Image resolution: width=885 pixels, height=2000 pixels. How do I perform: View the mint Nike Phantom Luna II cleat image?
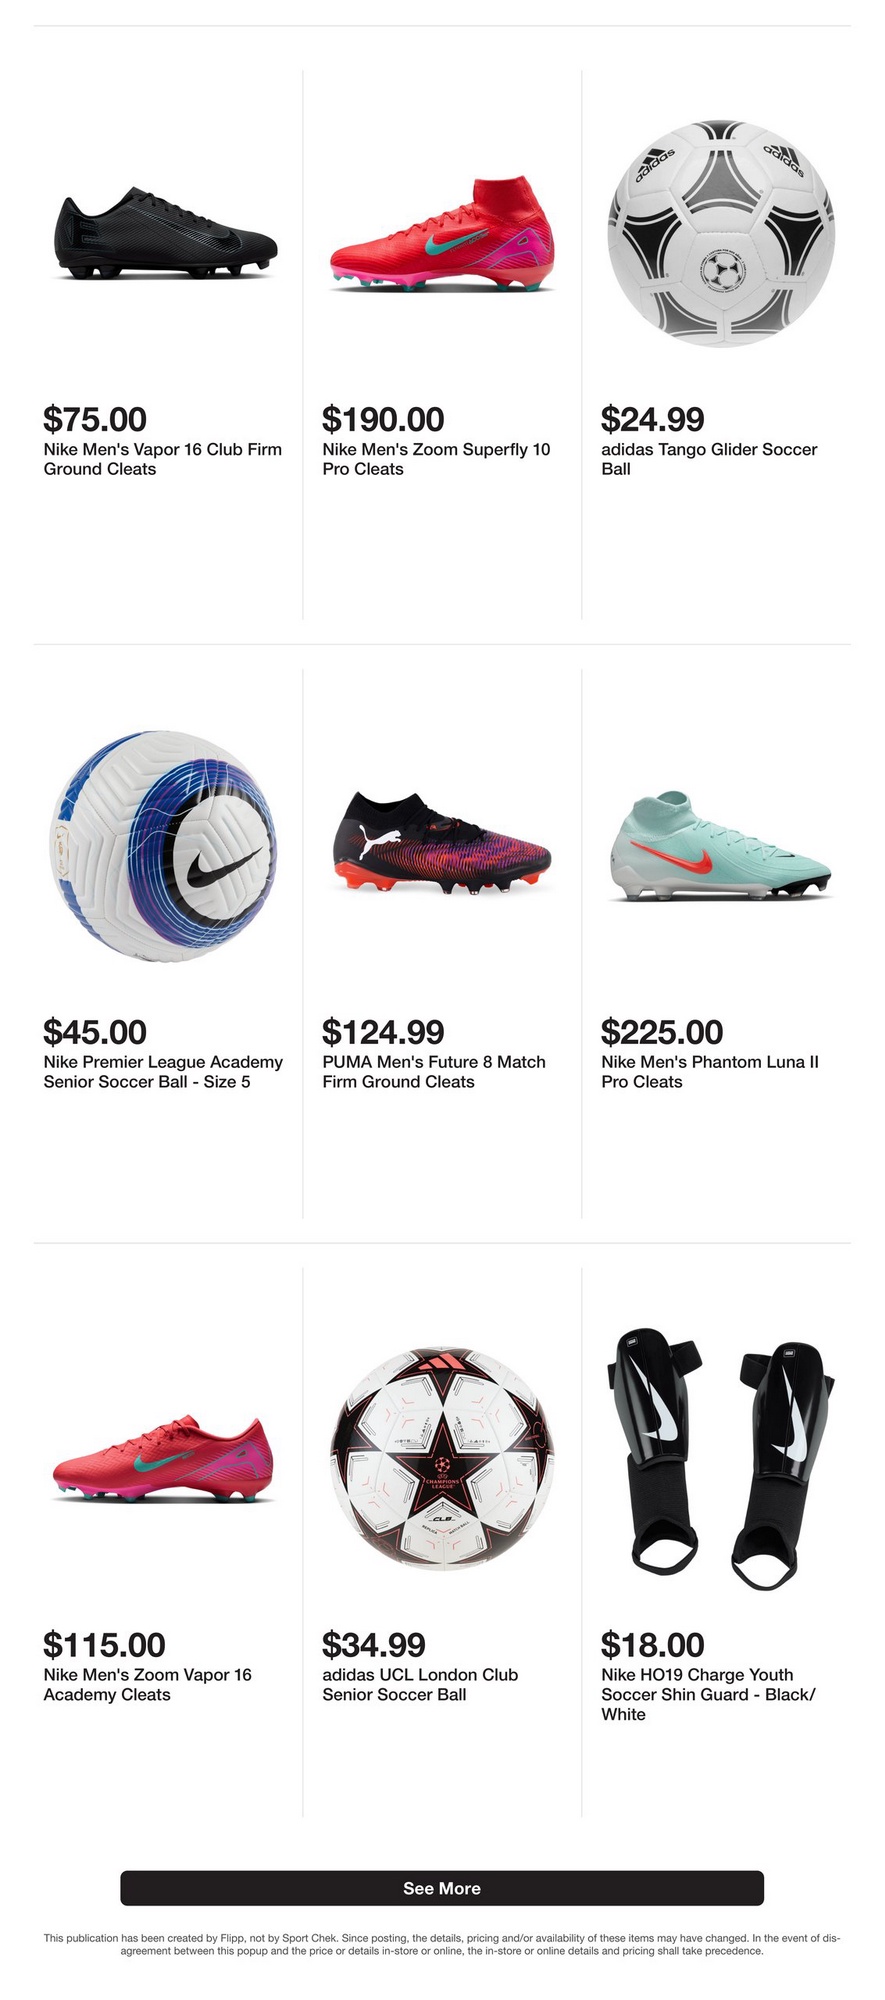[721, 847]
